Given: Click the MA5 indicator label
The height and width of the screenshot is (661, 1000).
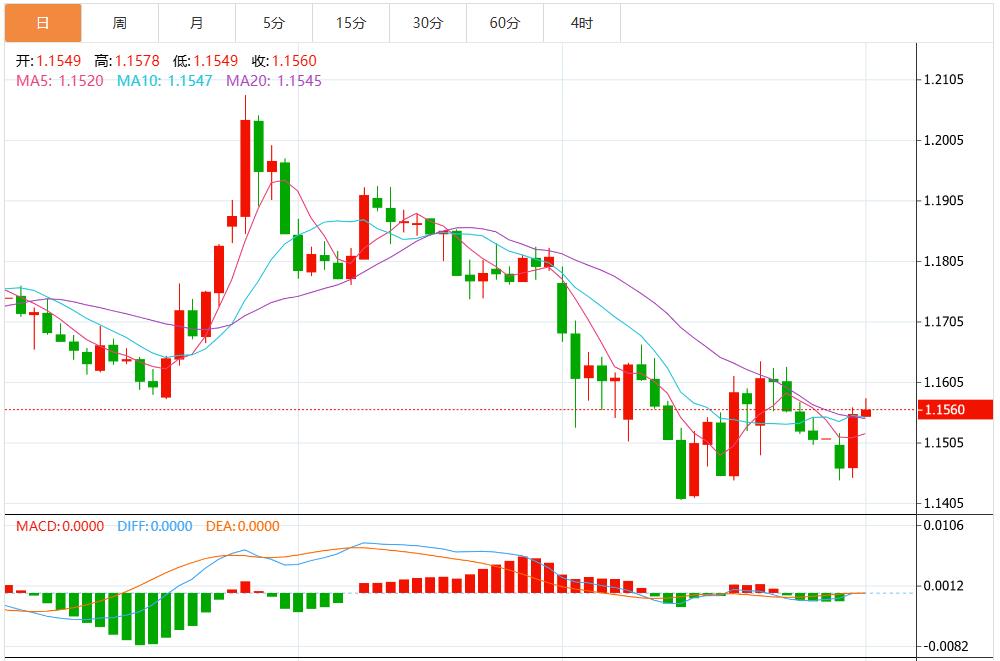Looking at the screenshot, I should [x=59, y=80].
